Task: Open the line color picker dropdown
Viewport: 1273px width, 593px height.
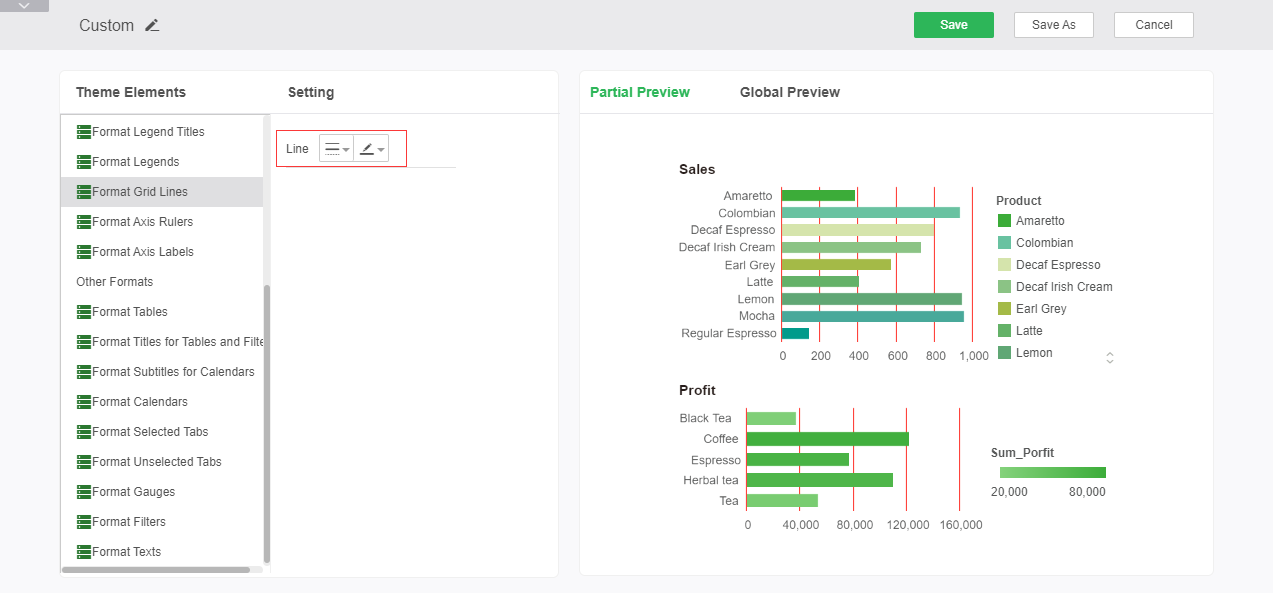Action: click(371, 149)
